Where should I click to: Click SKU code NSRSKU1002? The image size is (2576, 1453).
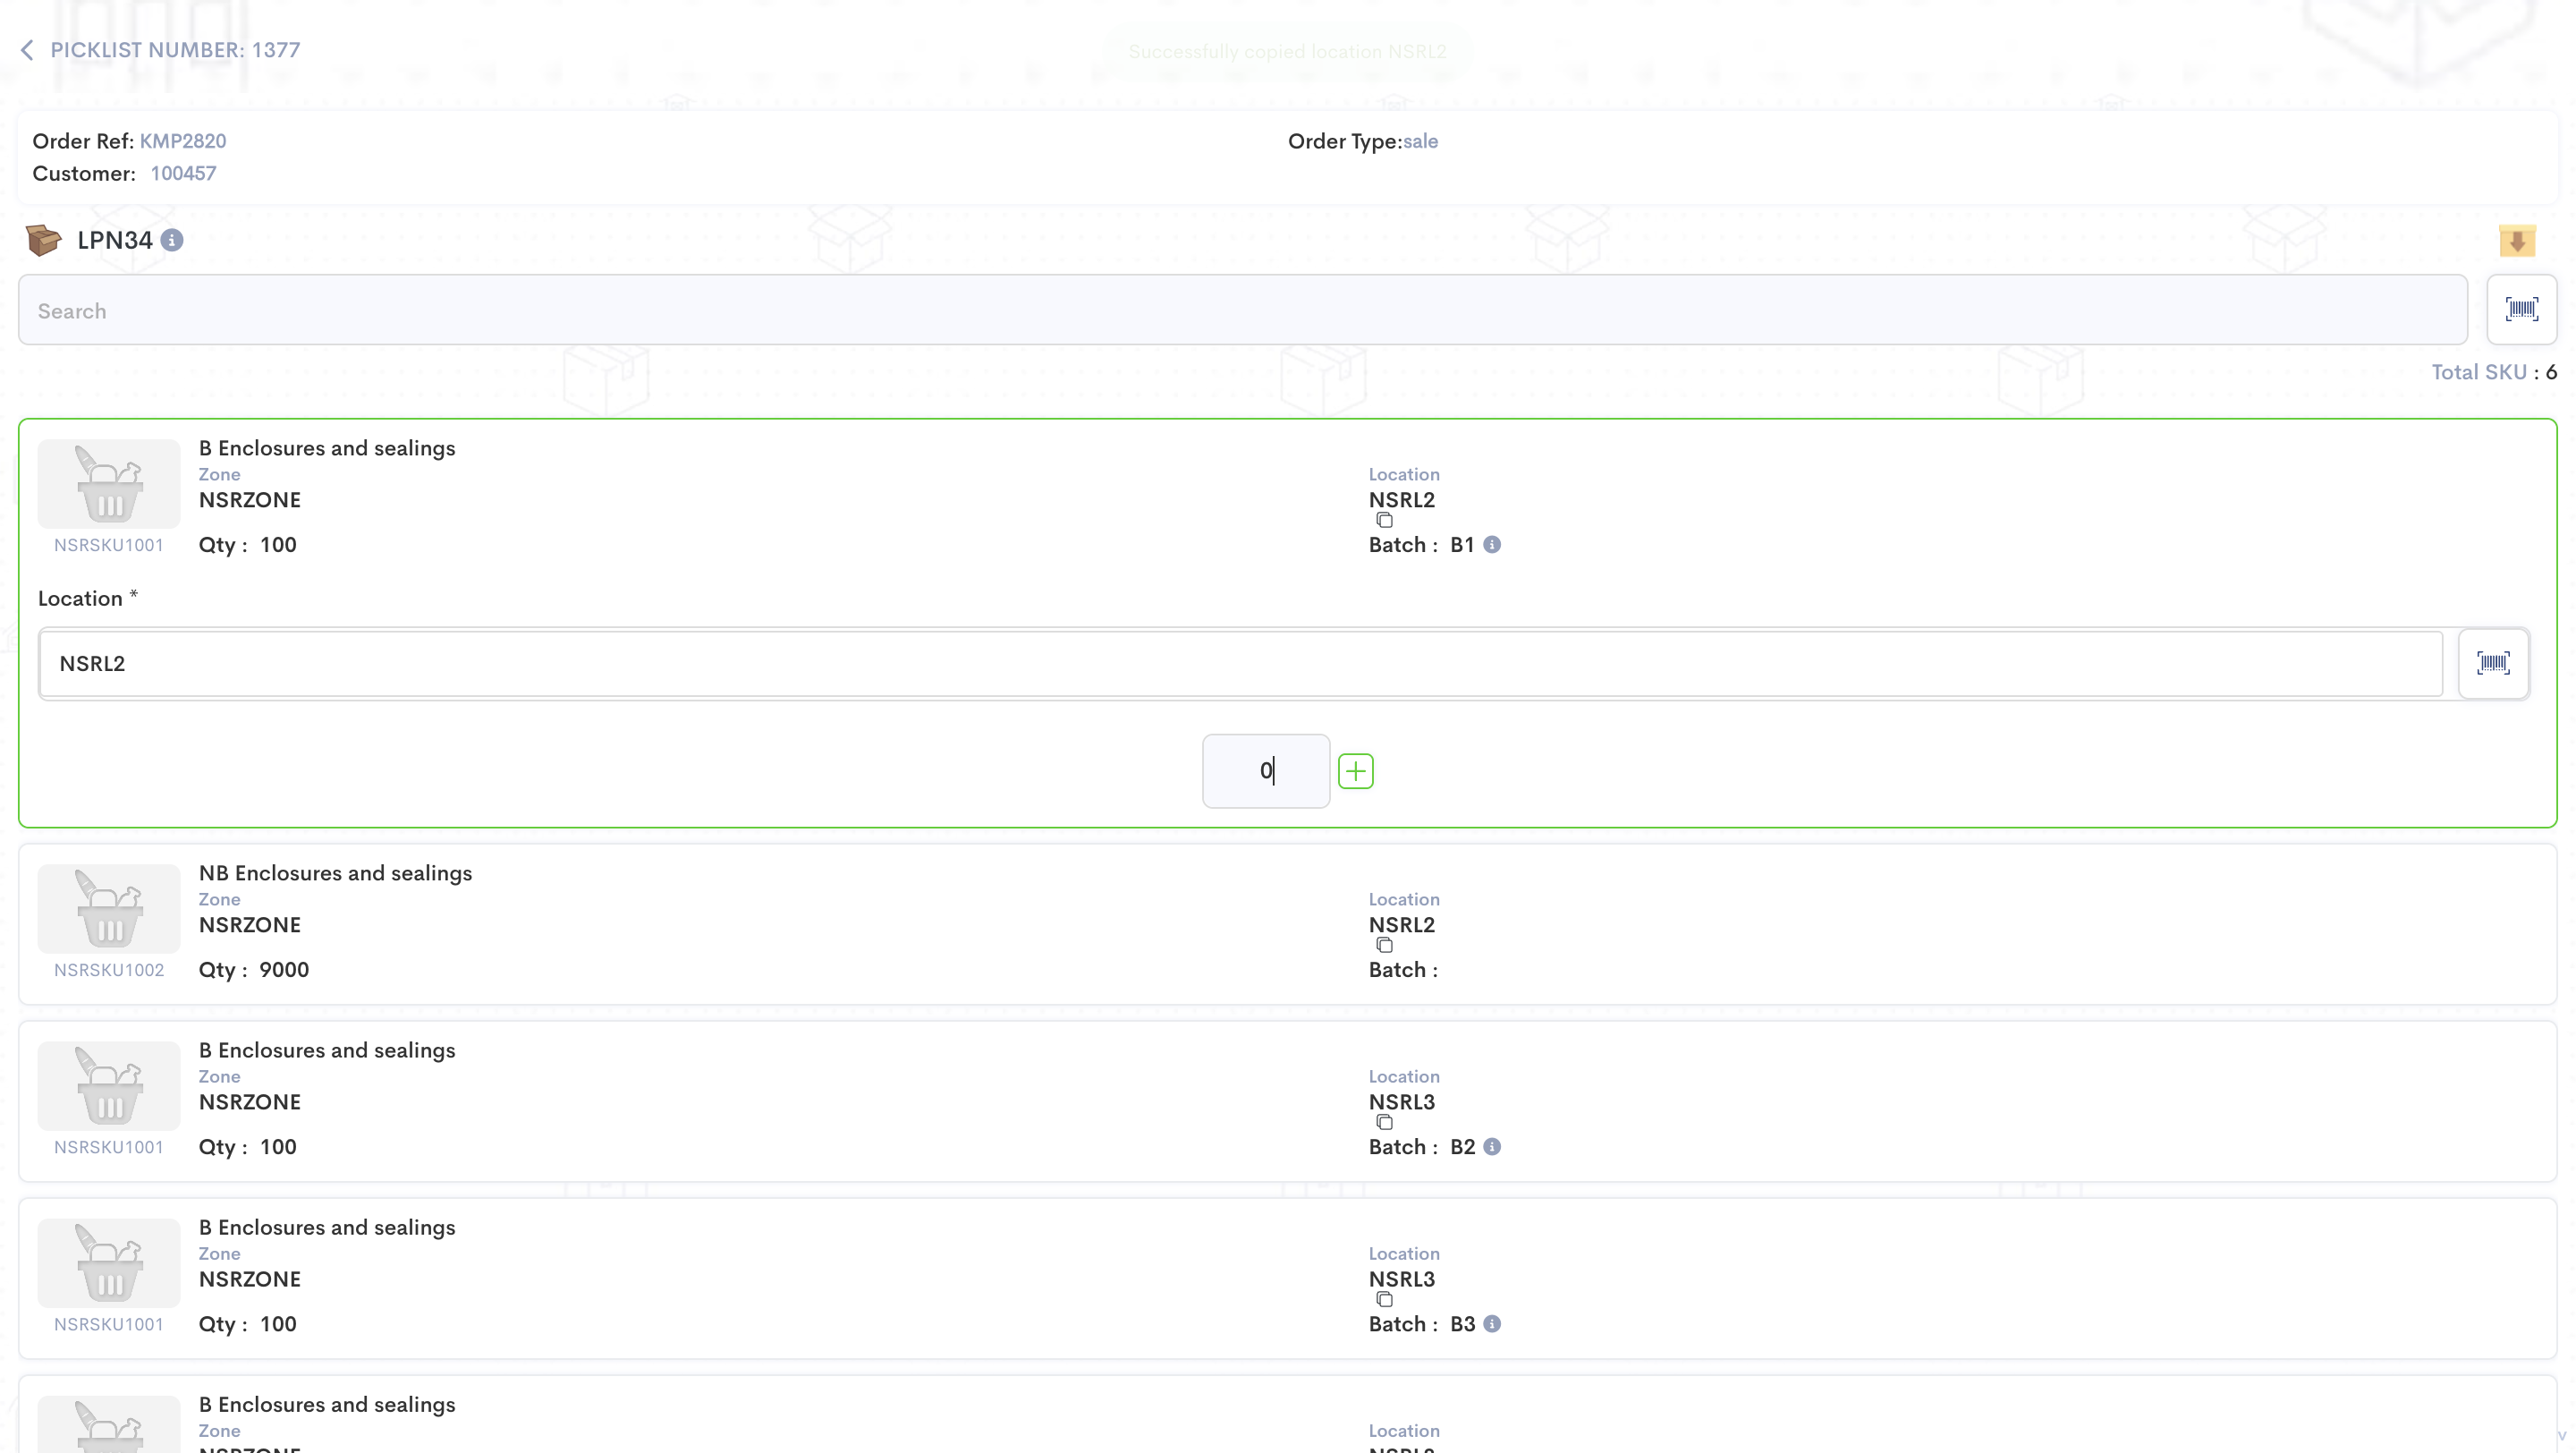(x=109, y=970)
